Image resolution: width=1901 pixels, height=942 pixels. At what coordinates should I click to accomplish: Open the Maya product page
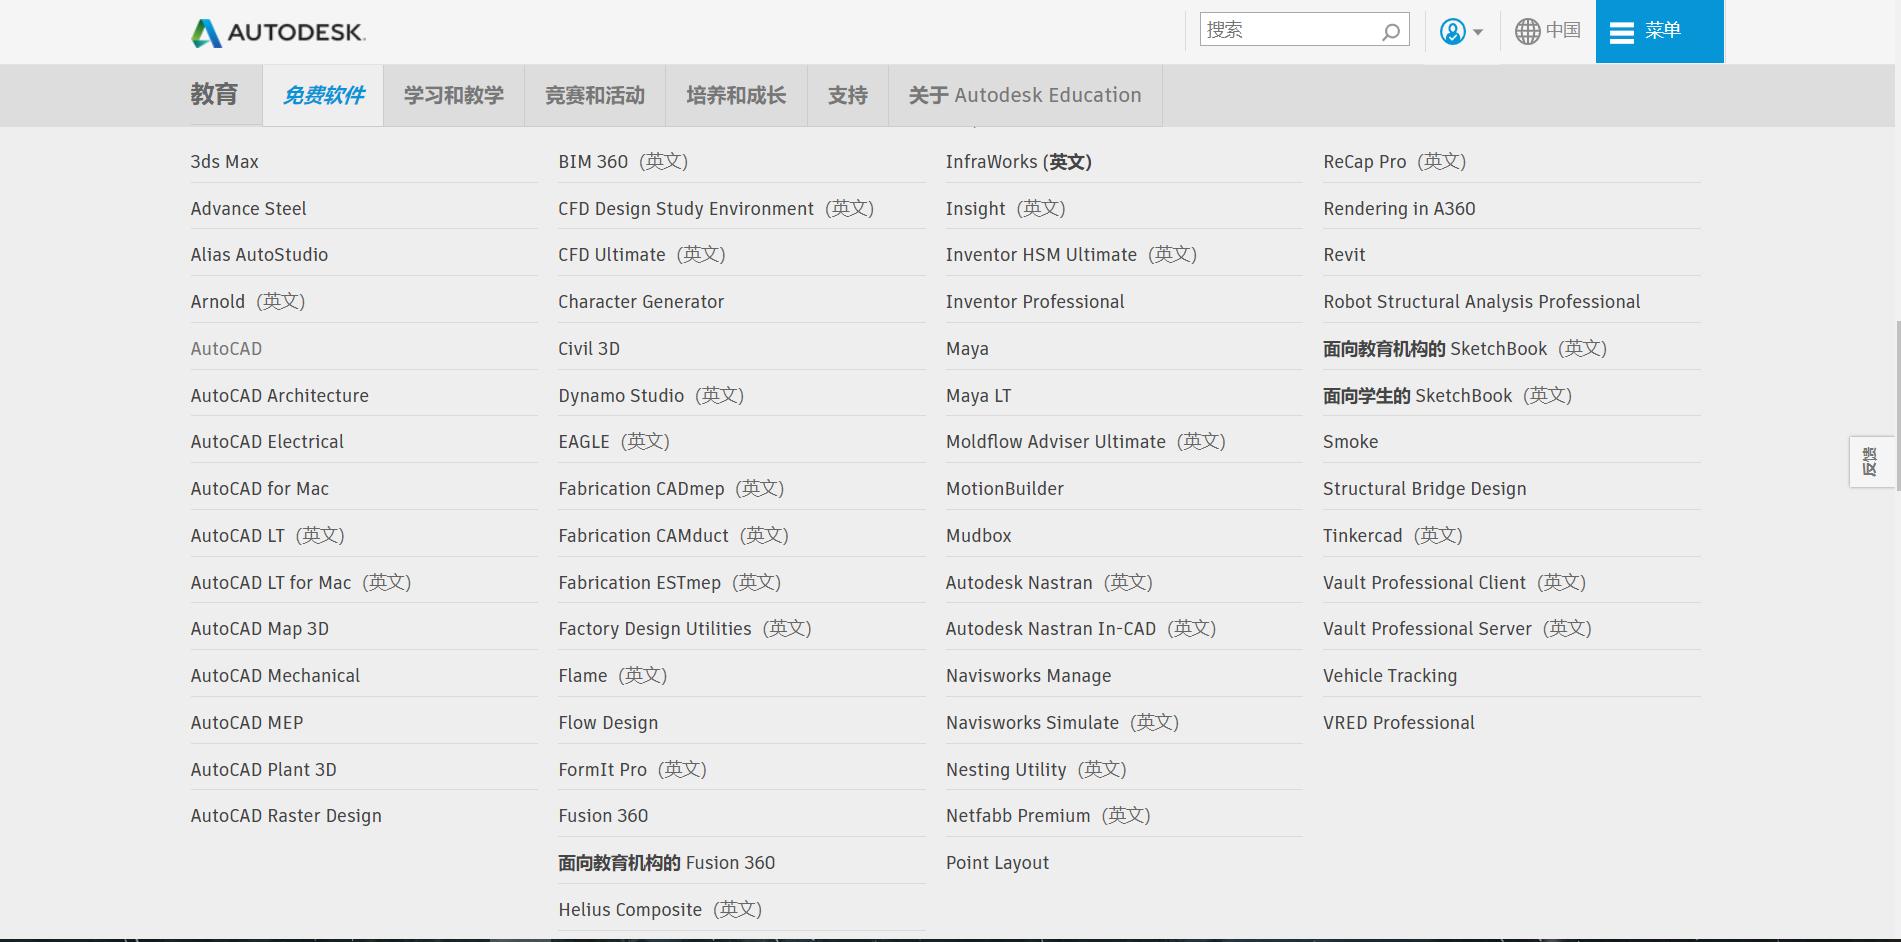[967, 348]
